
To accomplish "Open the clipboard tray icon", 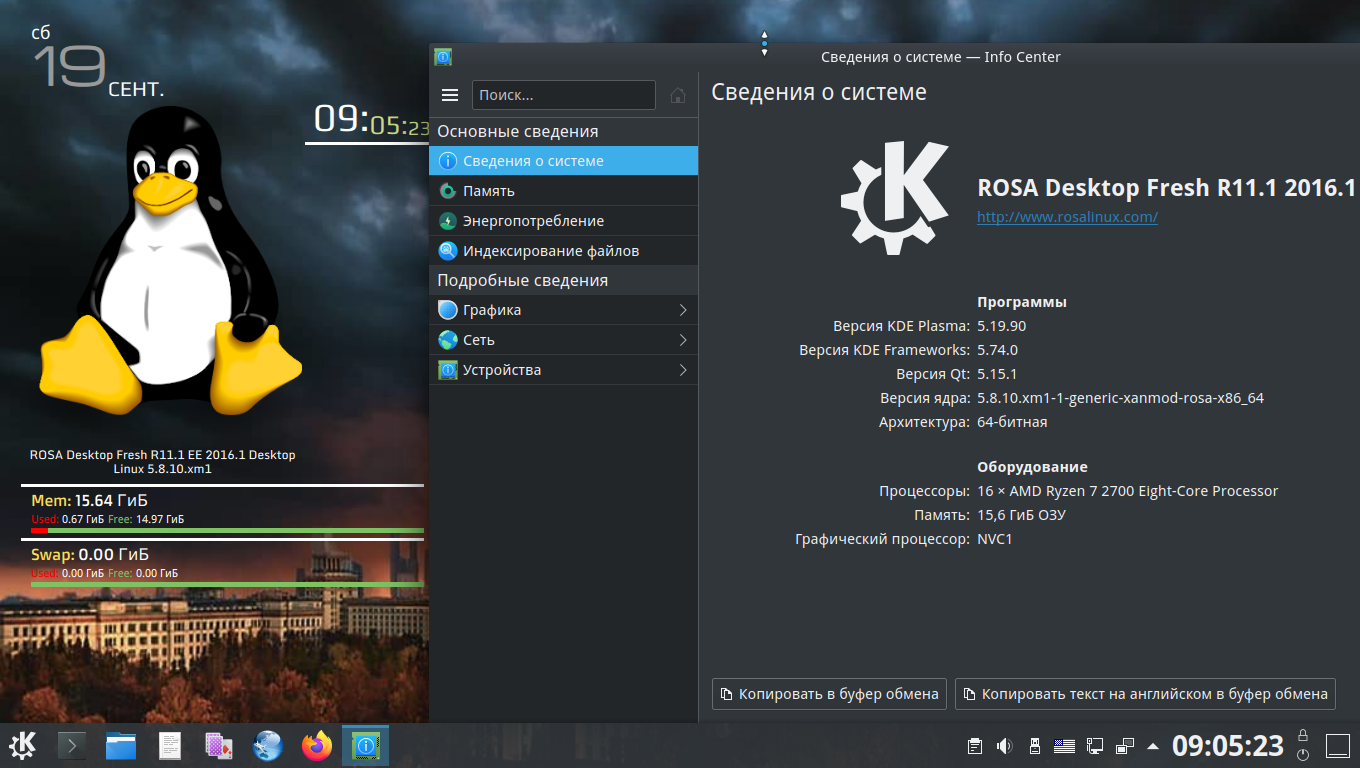I will click(x=975, y=746).
